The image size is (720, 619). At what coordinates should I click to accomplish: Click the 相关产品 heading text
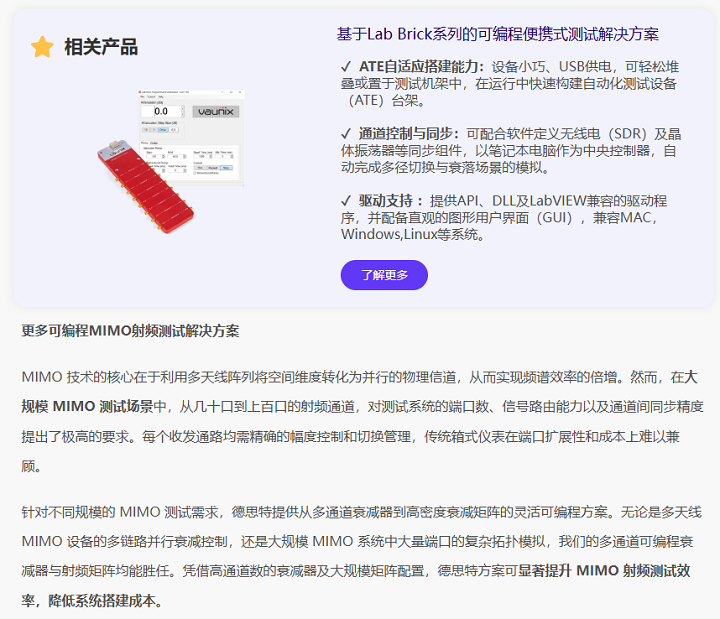click(101, 47)
